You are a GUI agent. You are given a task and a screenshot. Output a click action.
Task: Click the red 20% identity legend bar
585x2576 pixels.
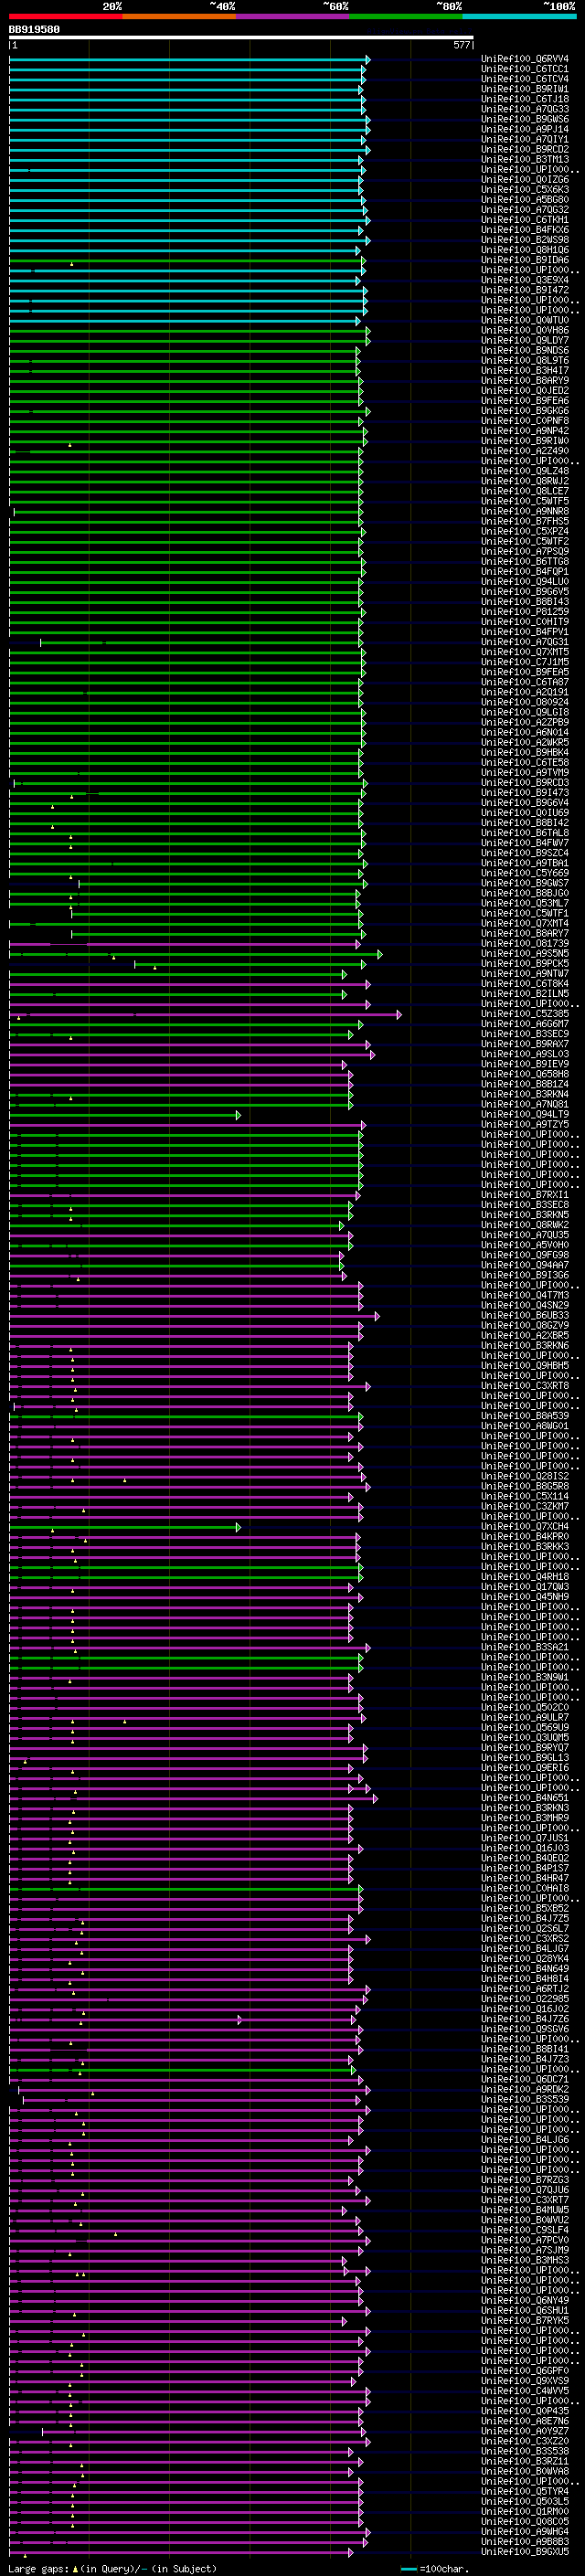click(x=66, y=16)
